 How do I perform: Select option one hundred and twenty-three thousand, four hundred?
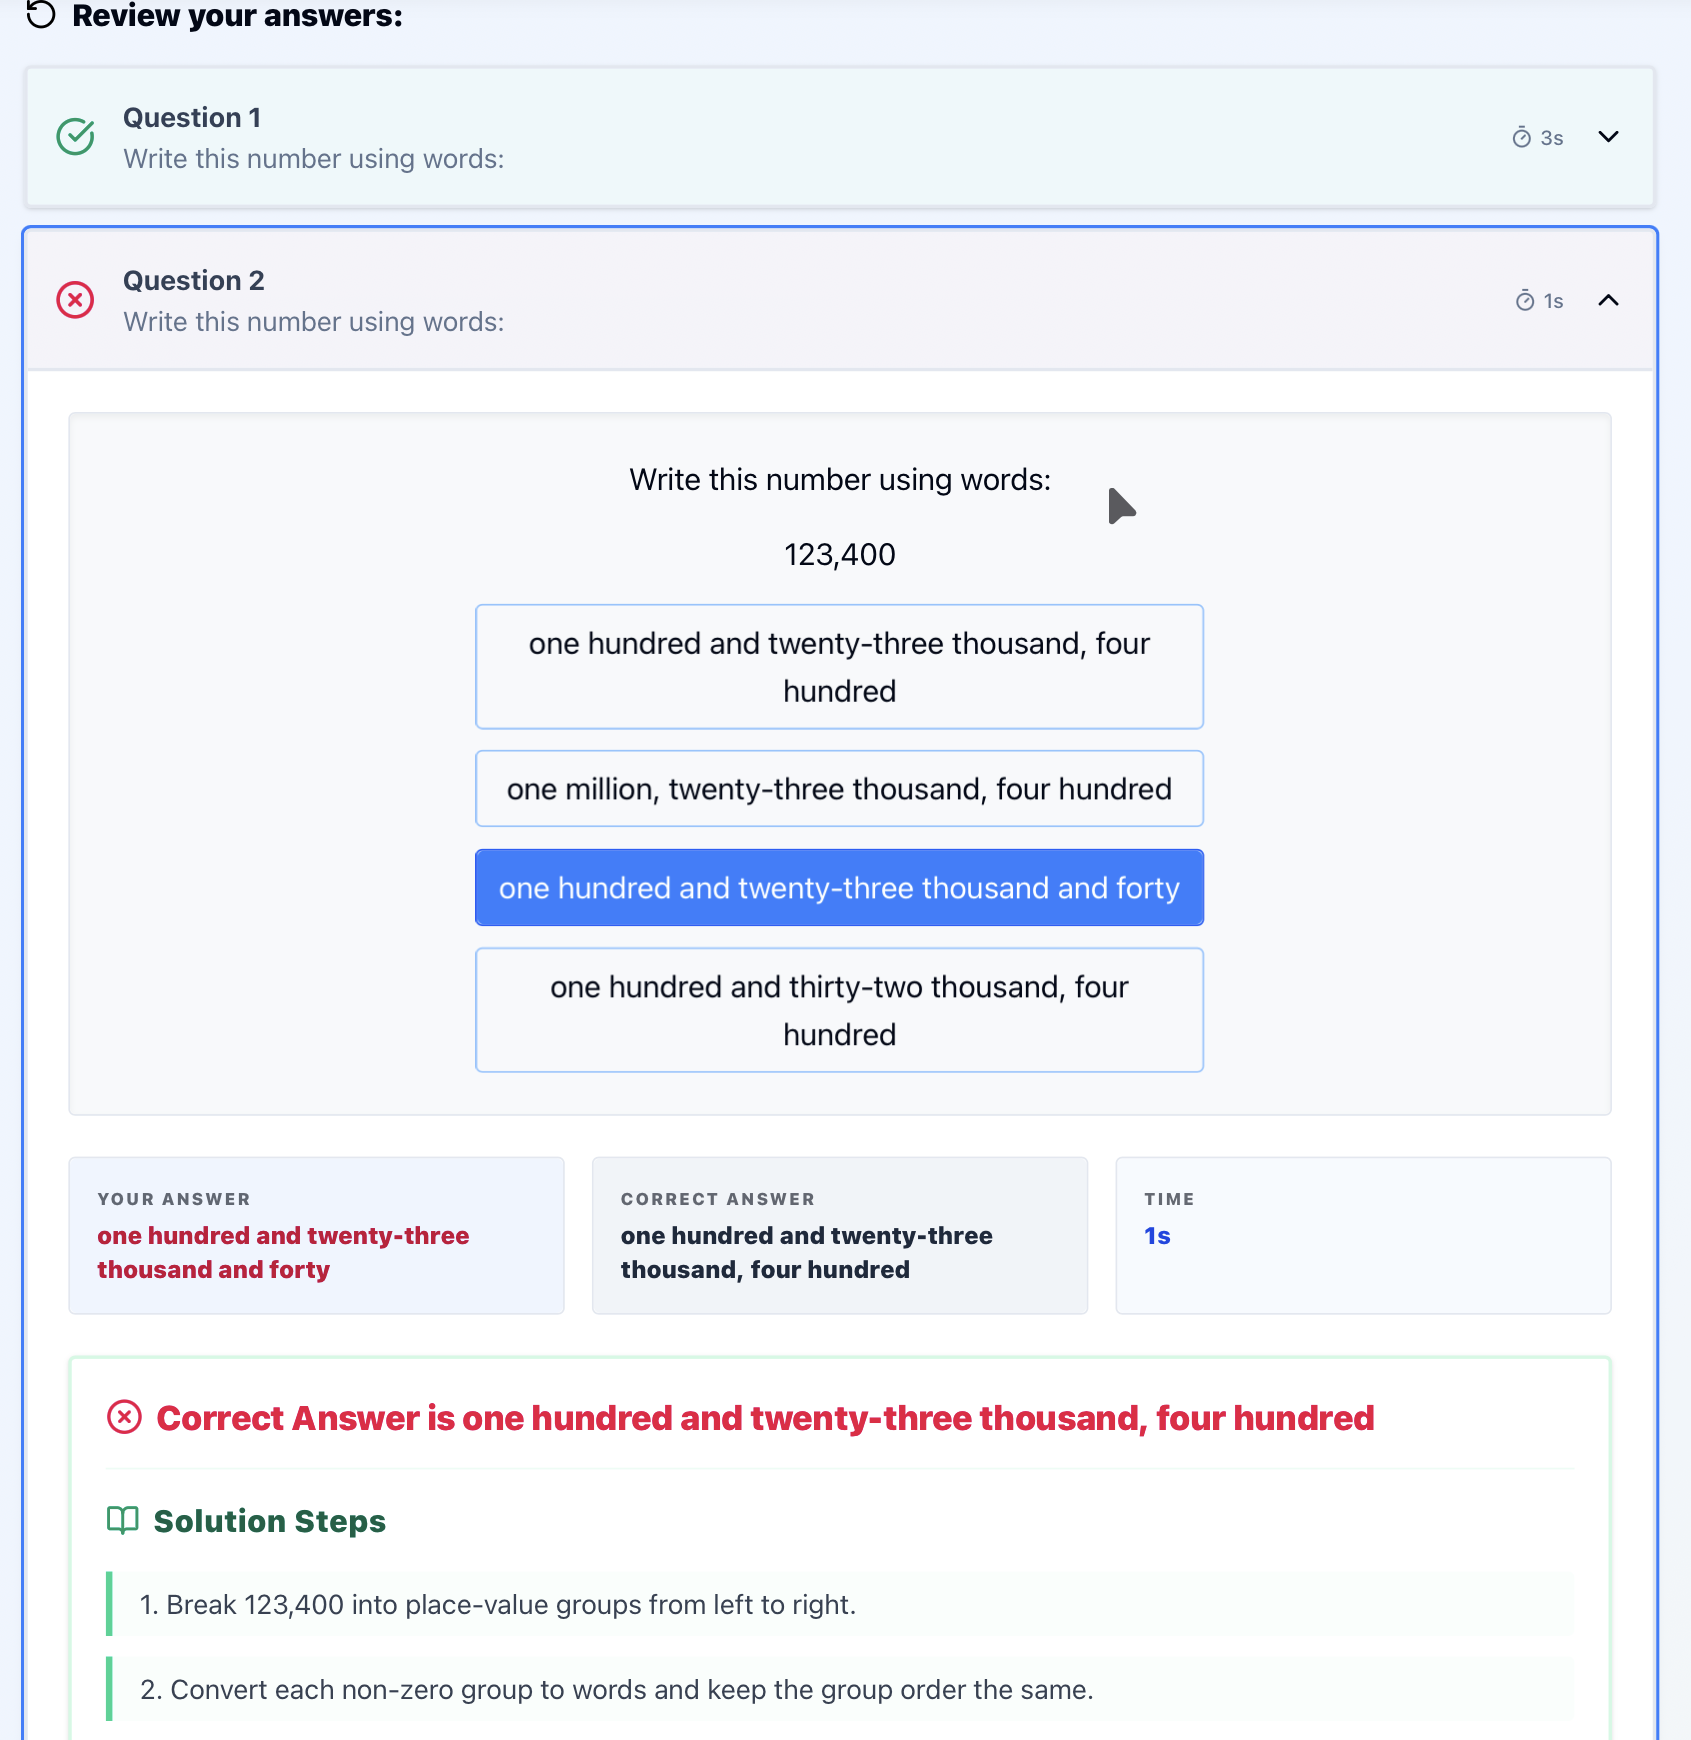coord(839,667)
